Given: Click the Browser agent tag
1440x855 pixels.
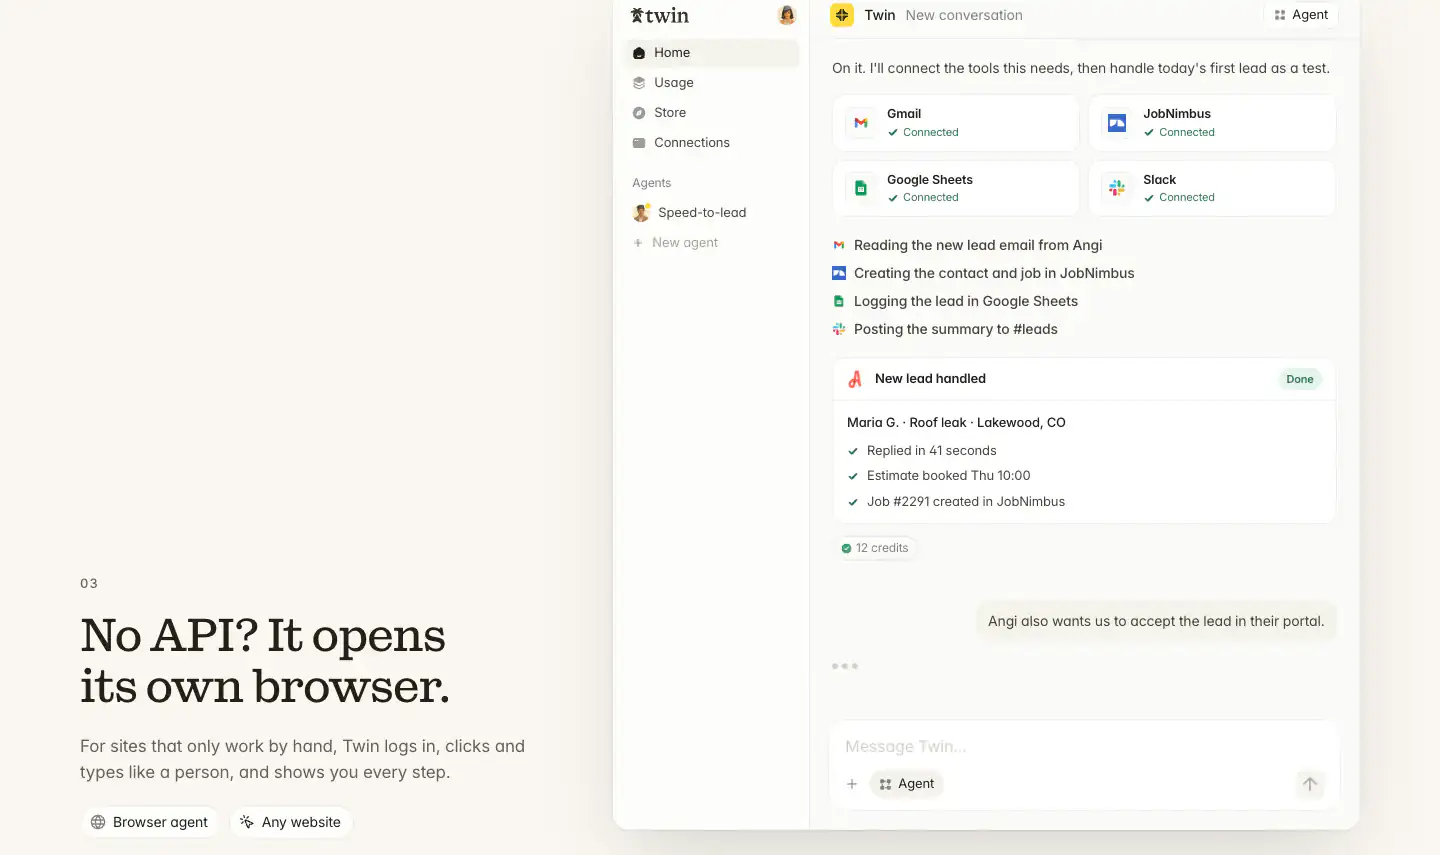Looking at the screenshot, I should click(150, 822).
